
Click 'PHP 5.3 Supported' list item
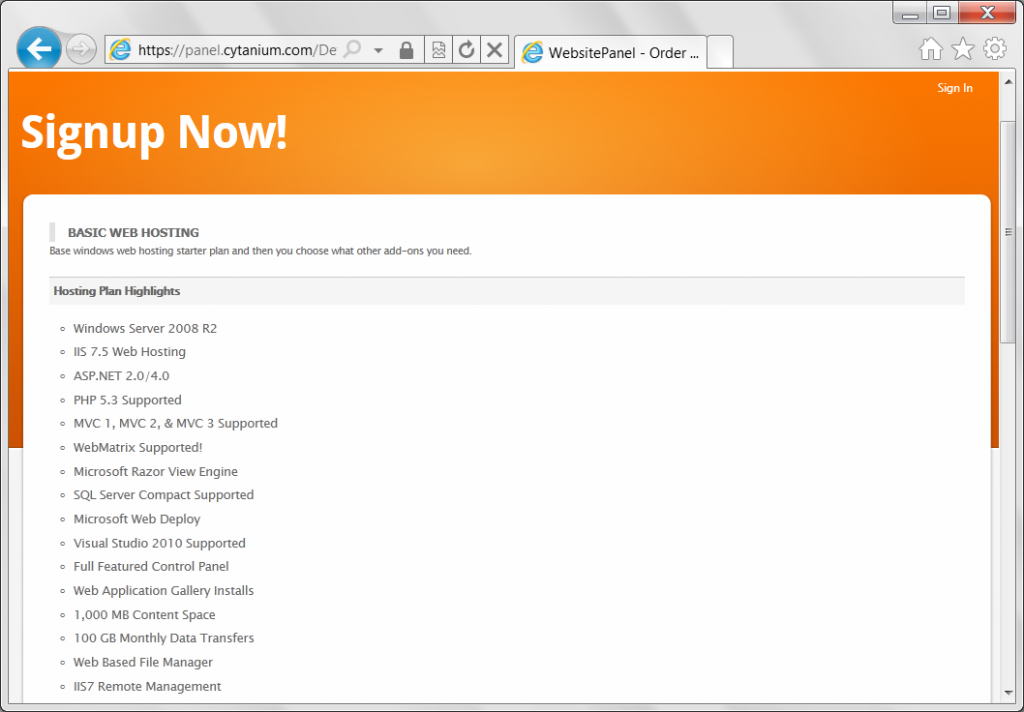tap(127, 400)
